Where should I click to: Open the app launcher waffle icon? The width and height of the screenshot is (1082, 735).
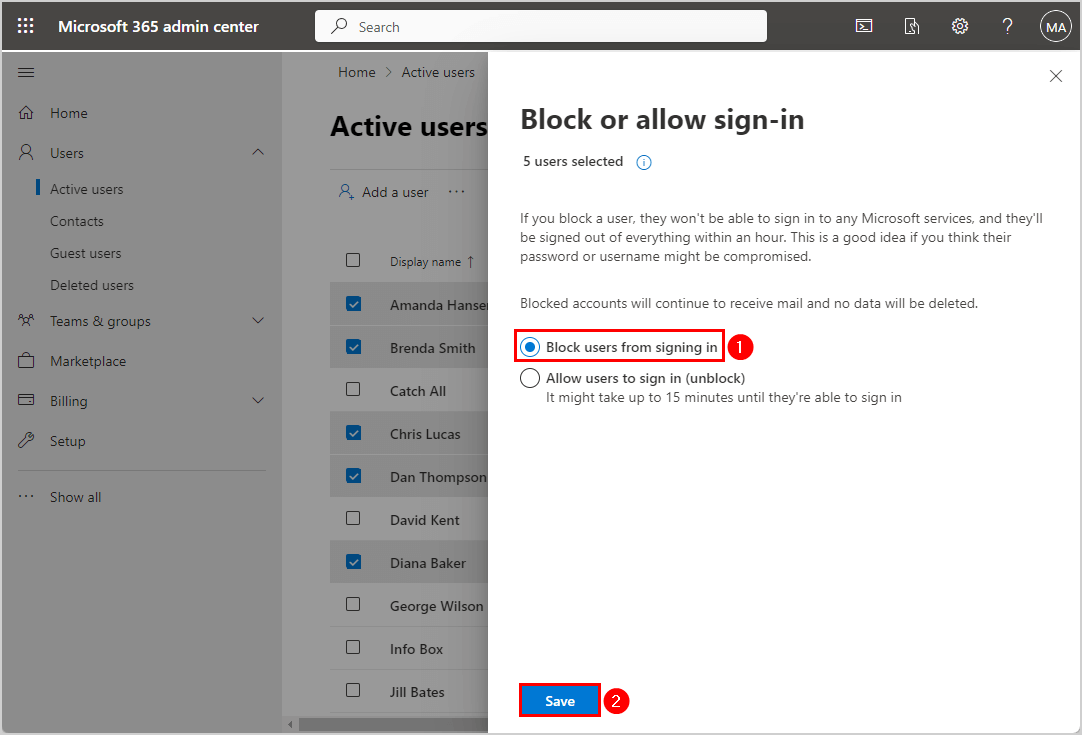(26, 27)
